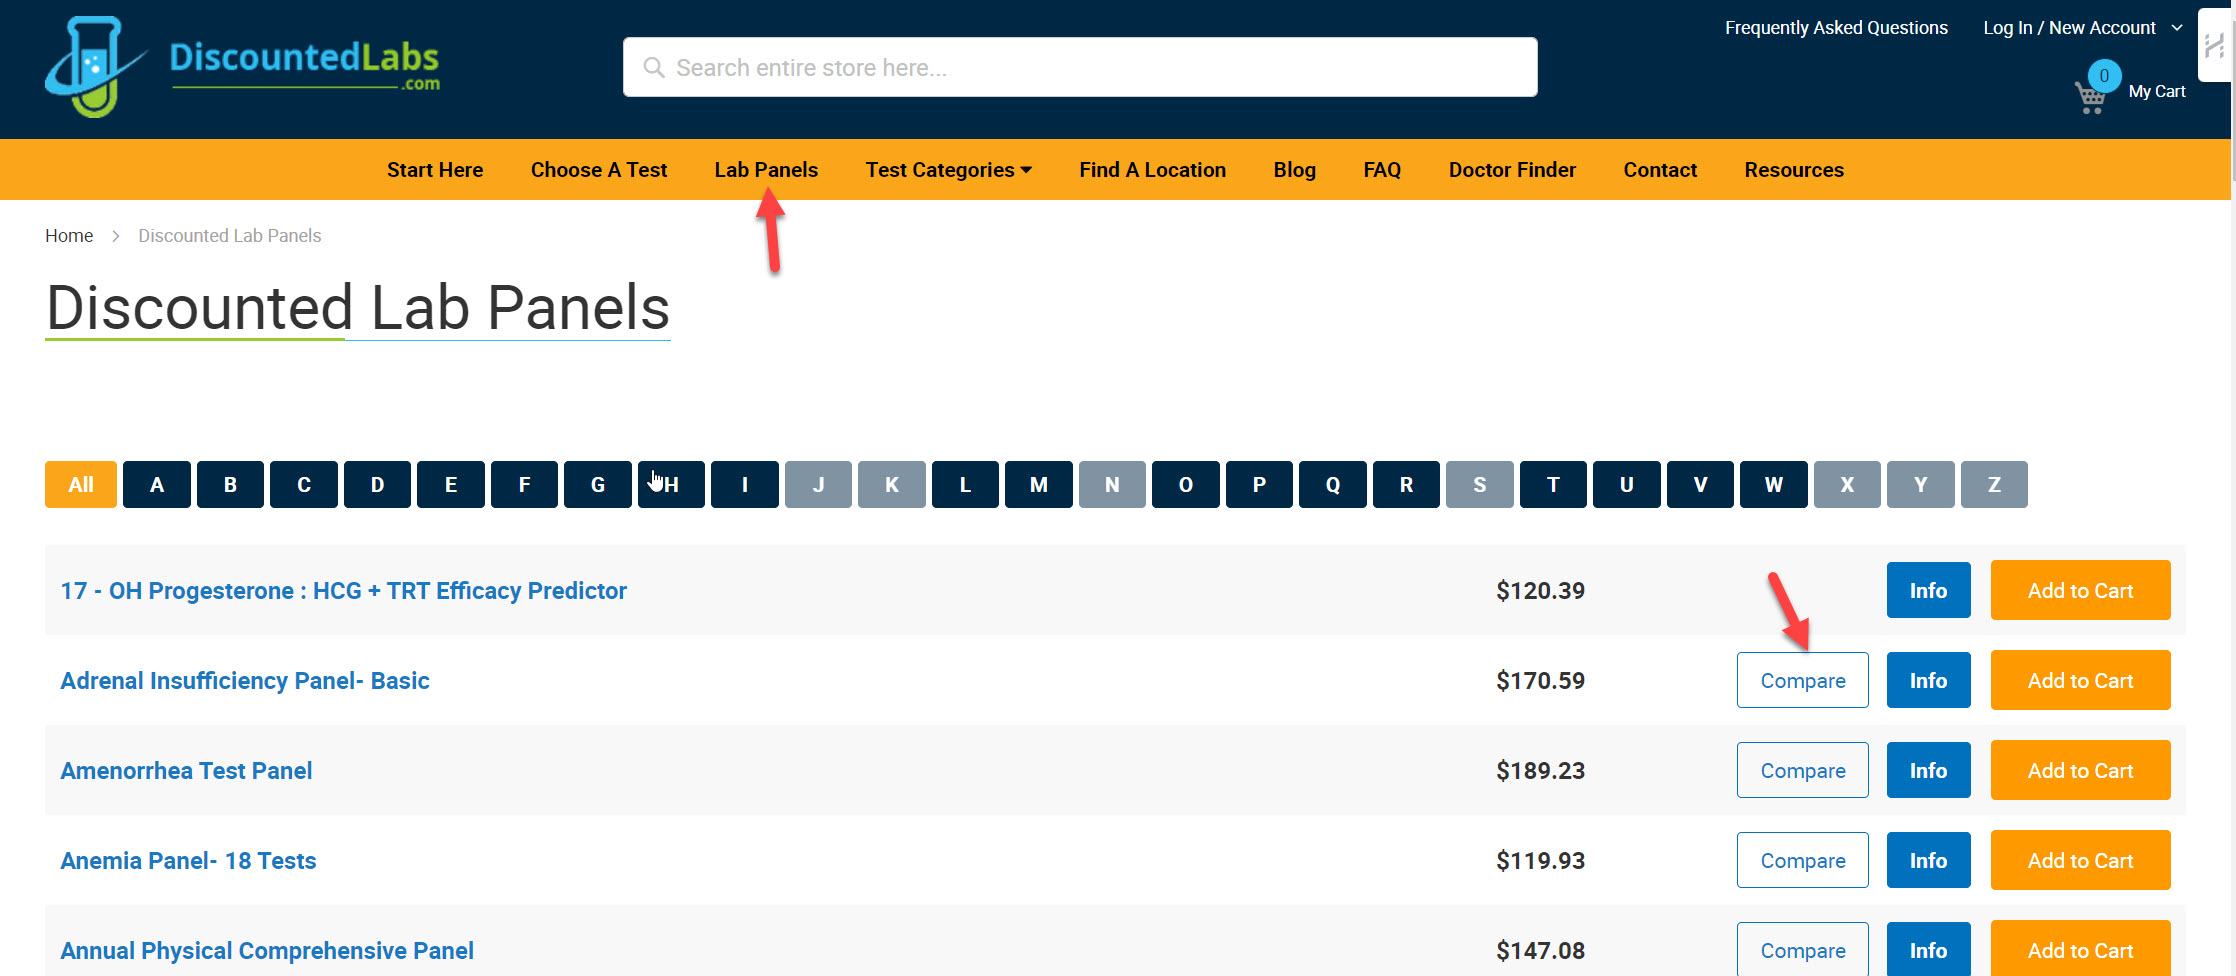
Task: Focus the store search field
Action: (1080, 67)
